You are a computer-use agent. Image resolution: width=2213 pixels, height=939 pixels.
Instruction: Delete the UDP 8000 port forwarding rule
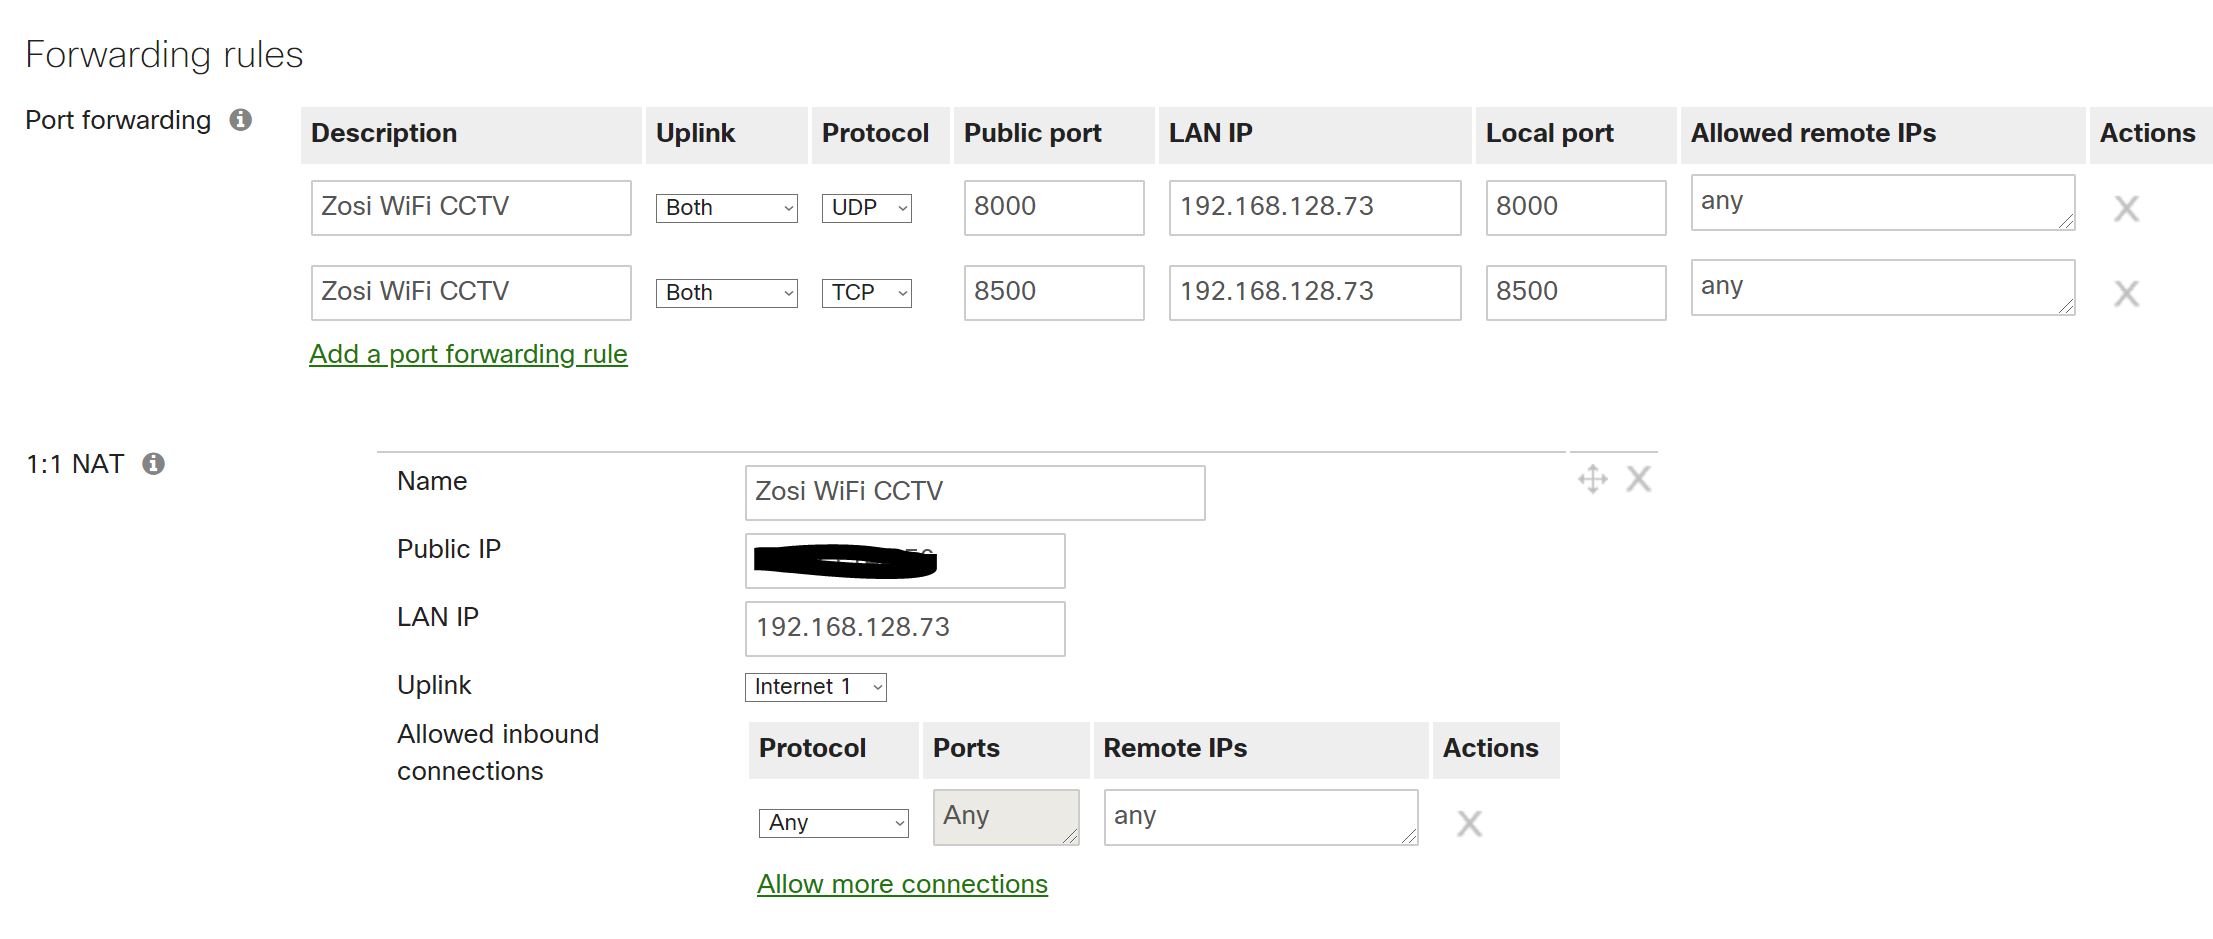(2126, 208)
